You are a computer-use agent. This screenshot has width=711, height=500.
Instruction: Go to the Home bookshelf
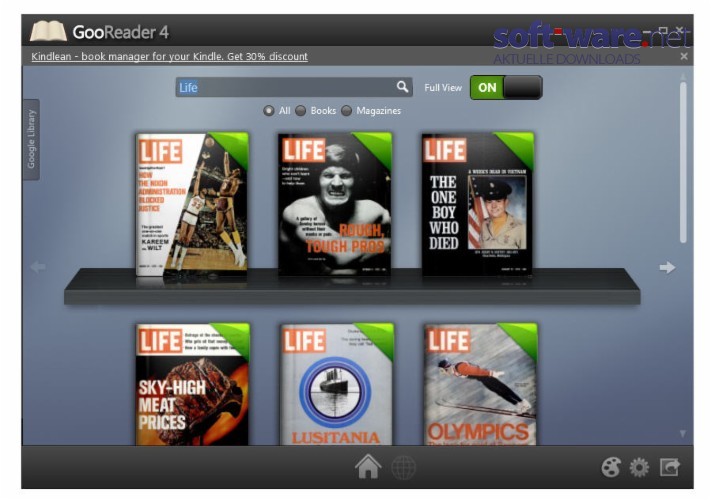click(368, 466)
